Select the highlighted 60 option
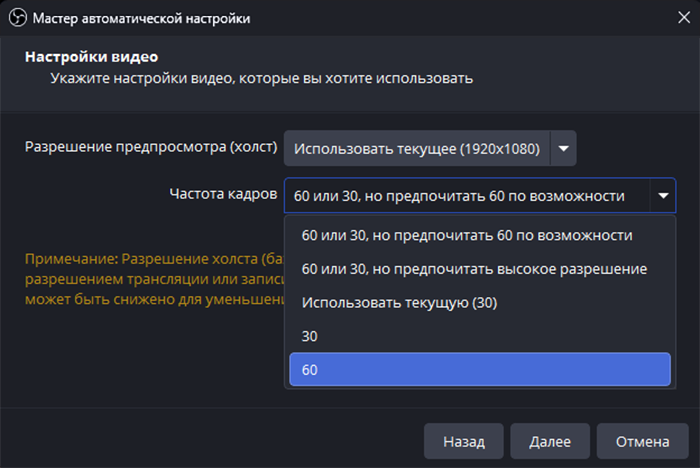700x468 pixels. [x=479, y=370]
